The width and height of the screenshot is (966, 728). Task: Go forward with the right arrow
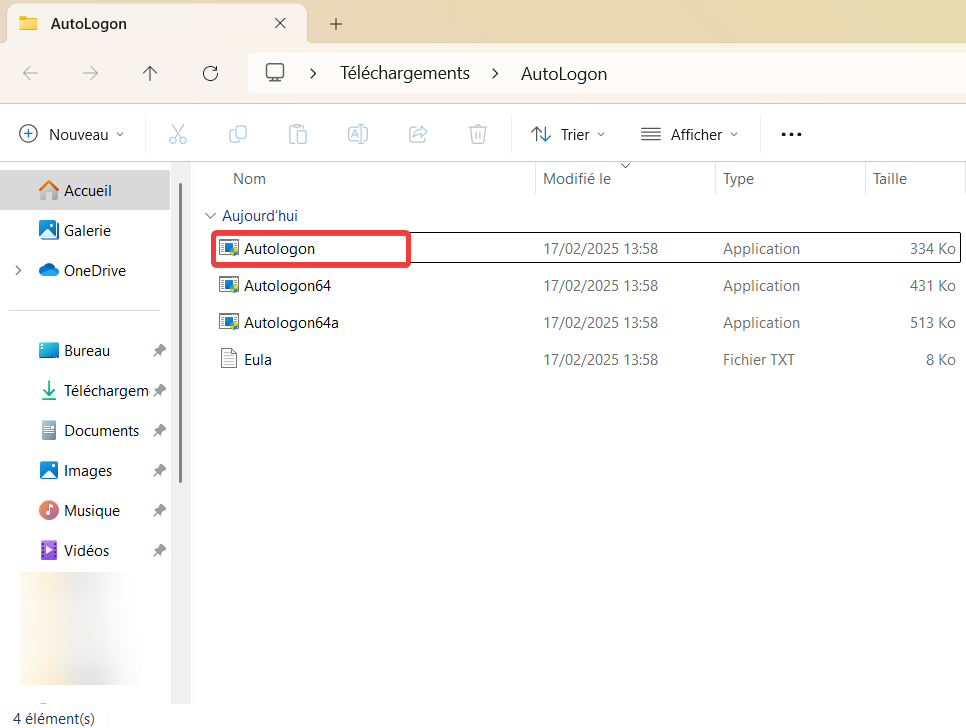click(91, 74)
